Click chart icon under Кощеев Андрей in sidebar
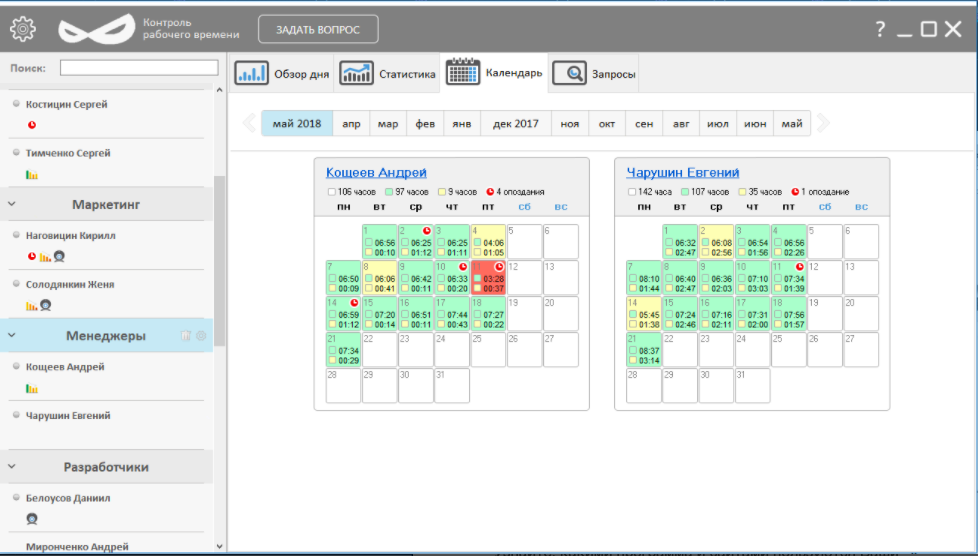 [32, 389]
